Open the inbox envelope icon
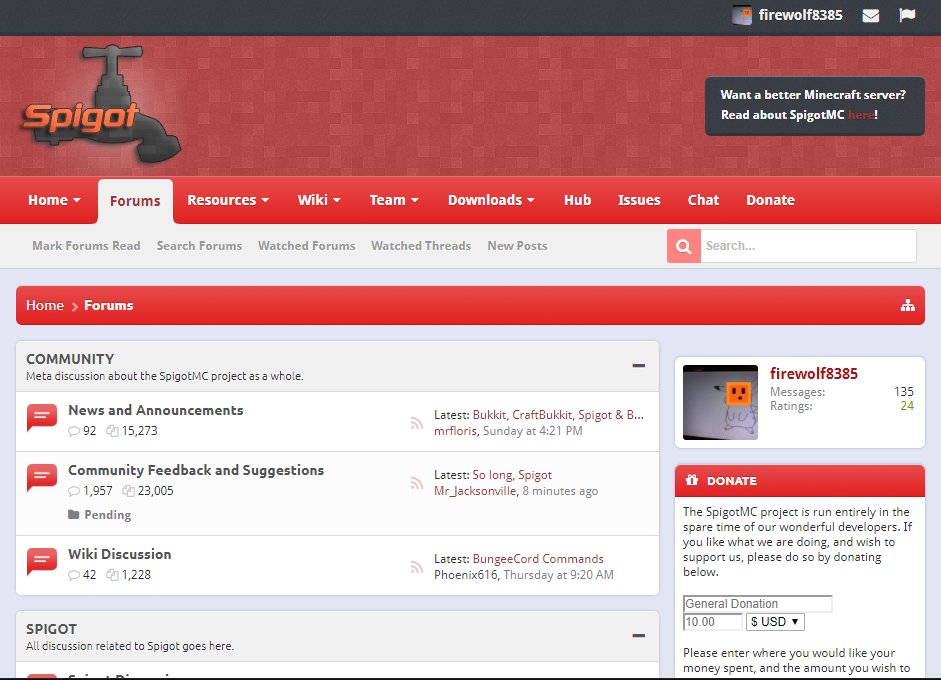The image size is (941, 680). coord(871,15)
